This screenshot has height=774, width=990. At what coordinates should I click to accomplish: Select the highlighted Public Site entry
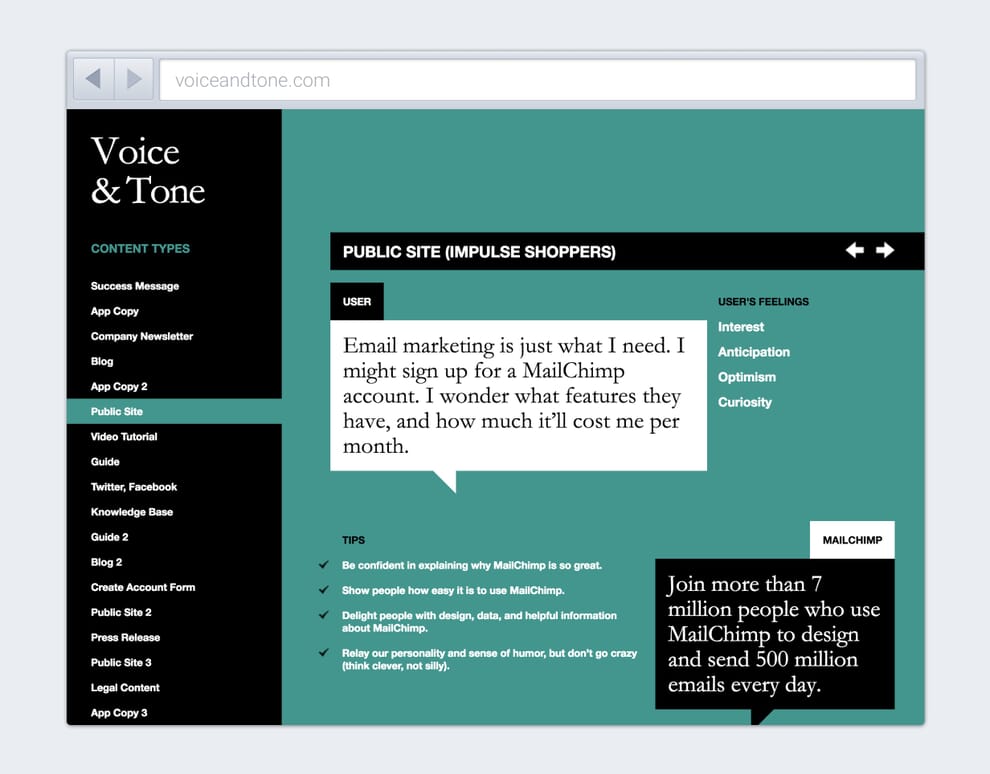point(174,411)
